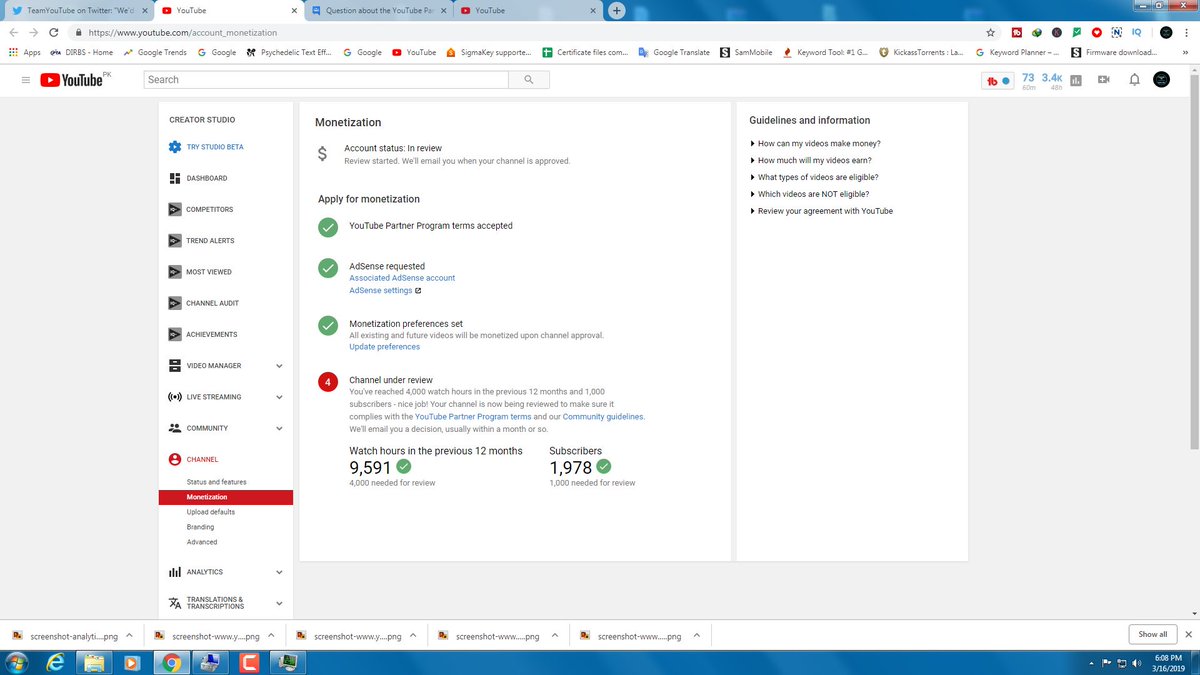The height and width of the screenshot is (675, 1200).
Task: Click the Try Studio Beta gear icon
Action: click(x=175, y=147)
